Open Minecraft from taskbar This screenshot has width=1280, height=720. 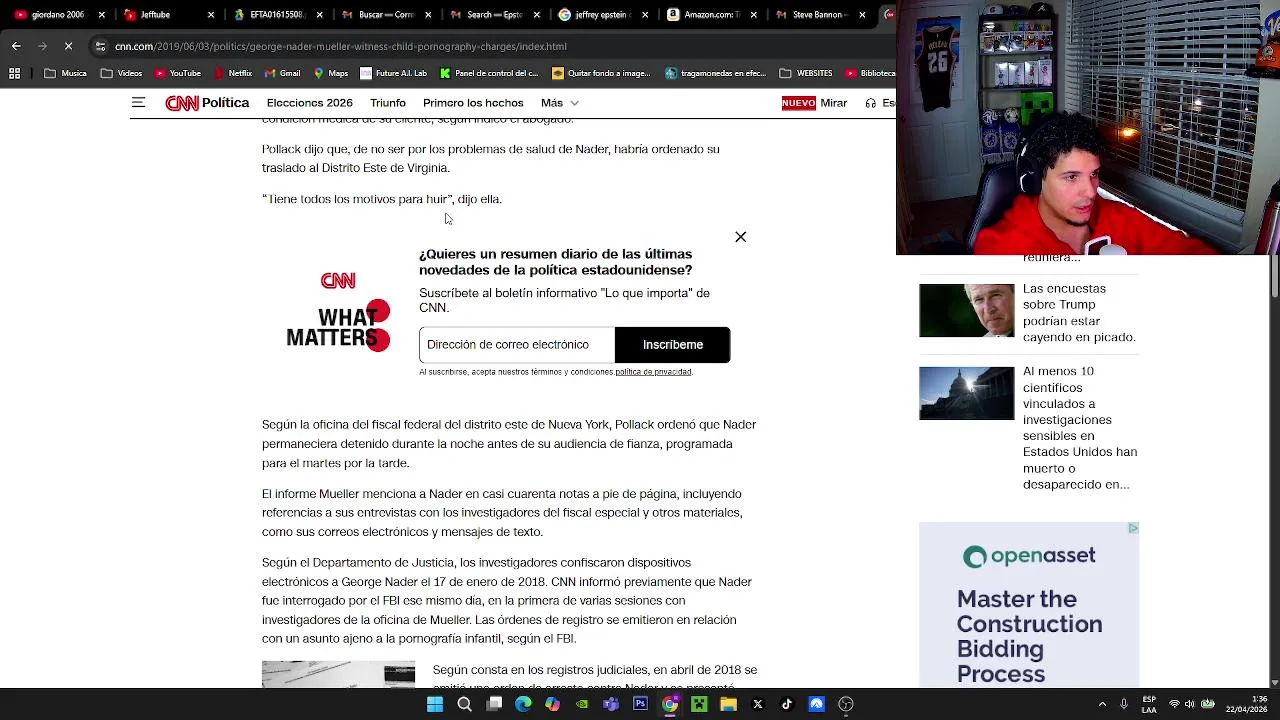click(699, 704)
